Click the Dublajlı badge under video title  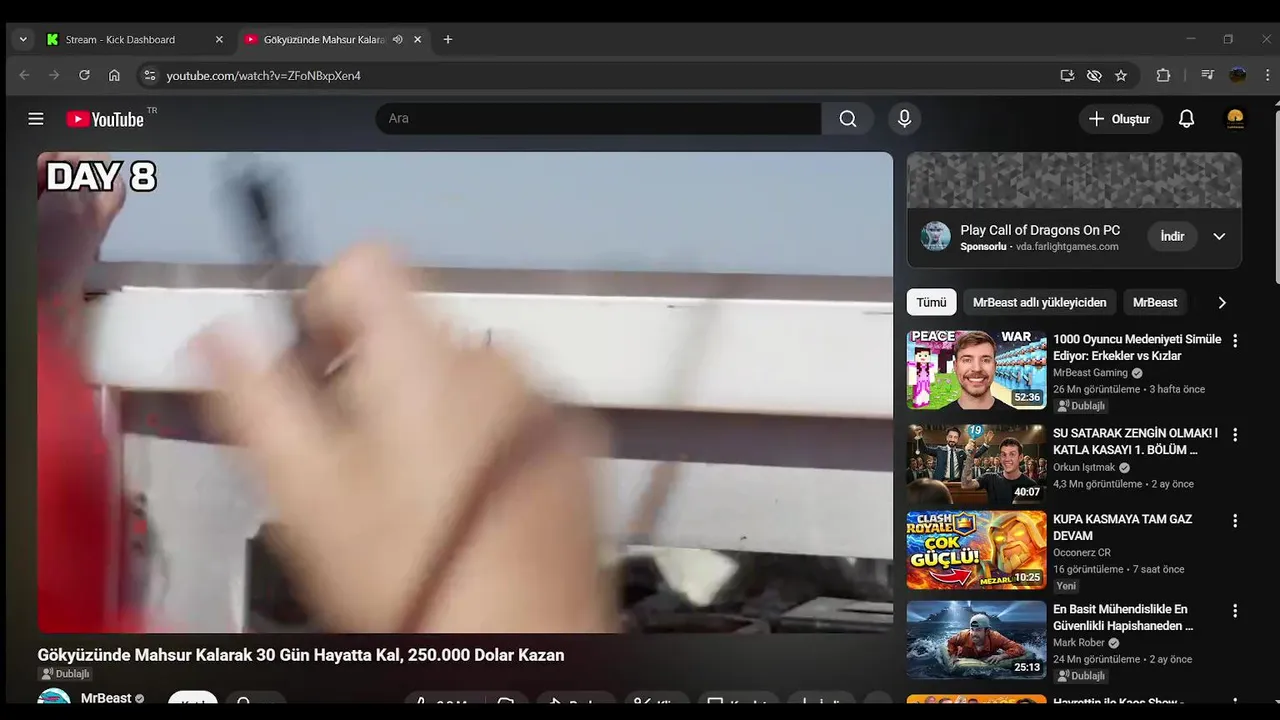[x=65, y=674]
